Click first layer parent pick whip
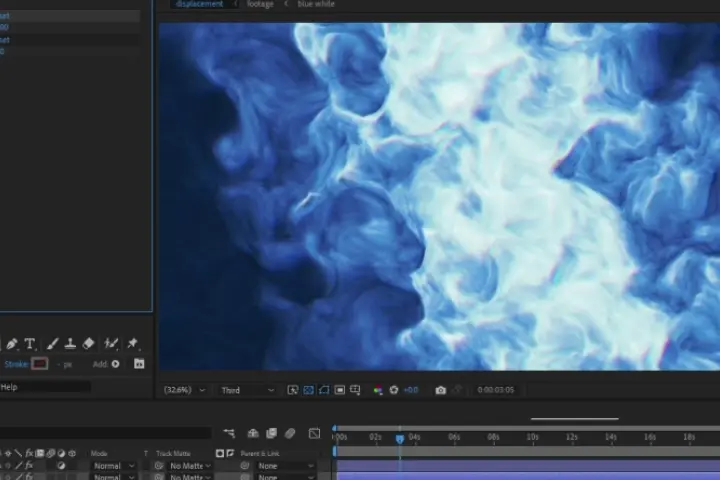Viewport: 720px width, 480px height. [x=245, y=466]
